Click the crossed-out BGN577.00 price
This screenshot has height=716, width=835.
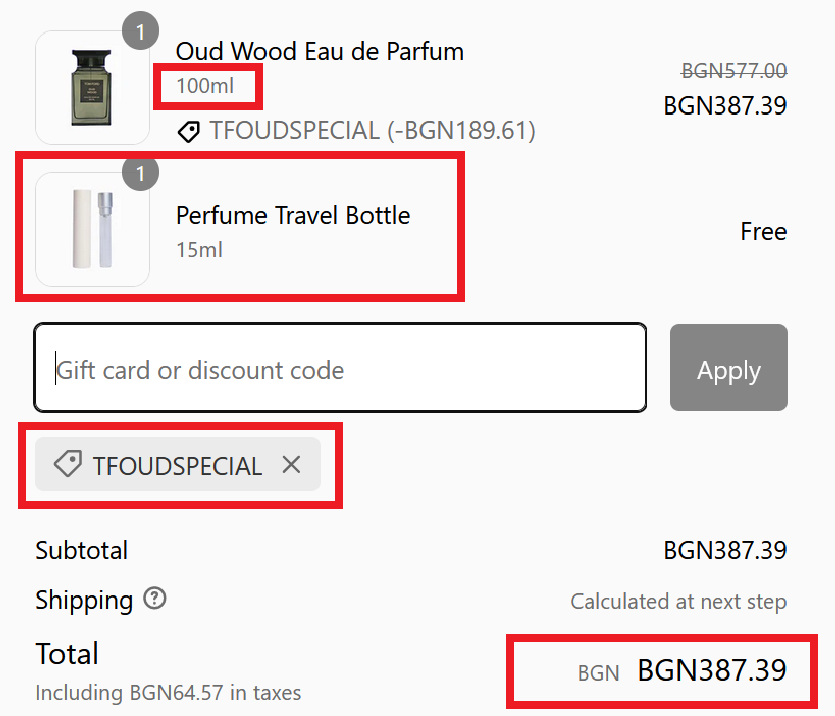coord(734,71)
